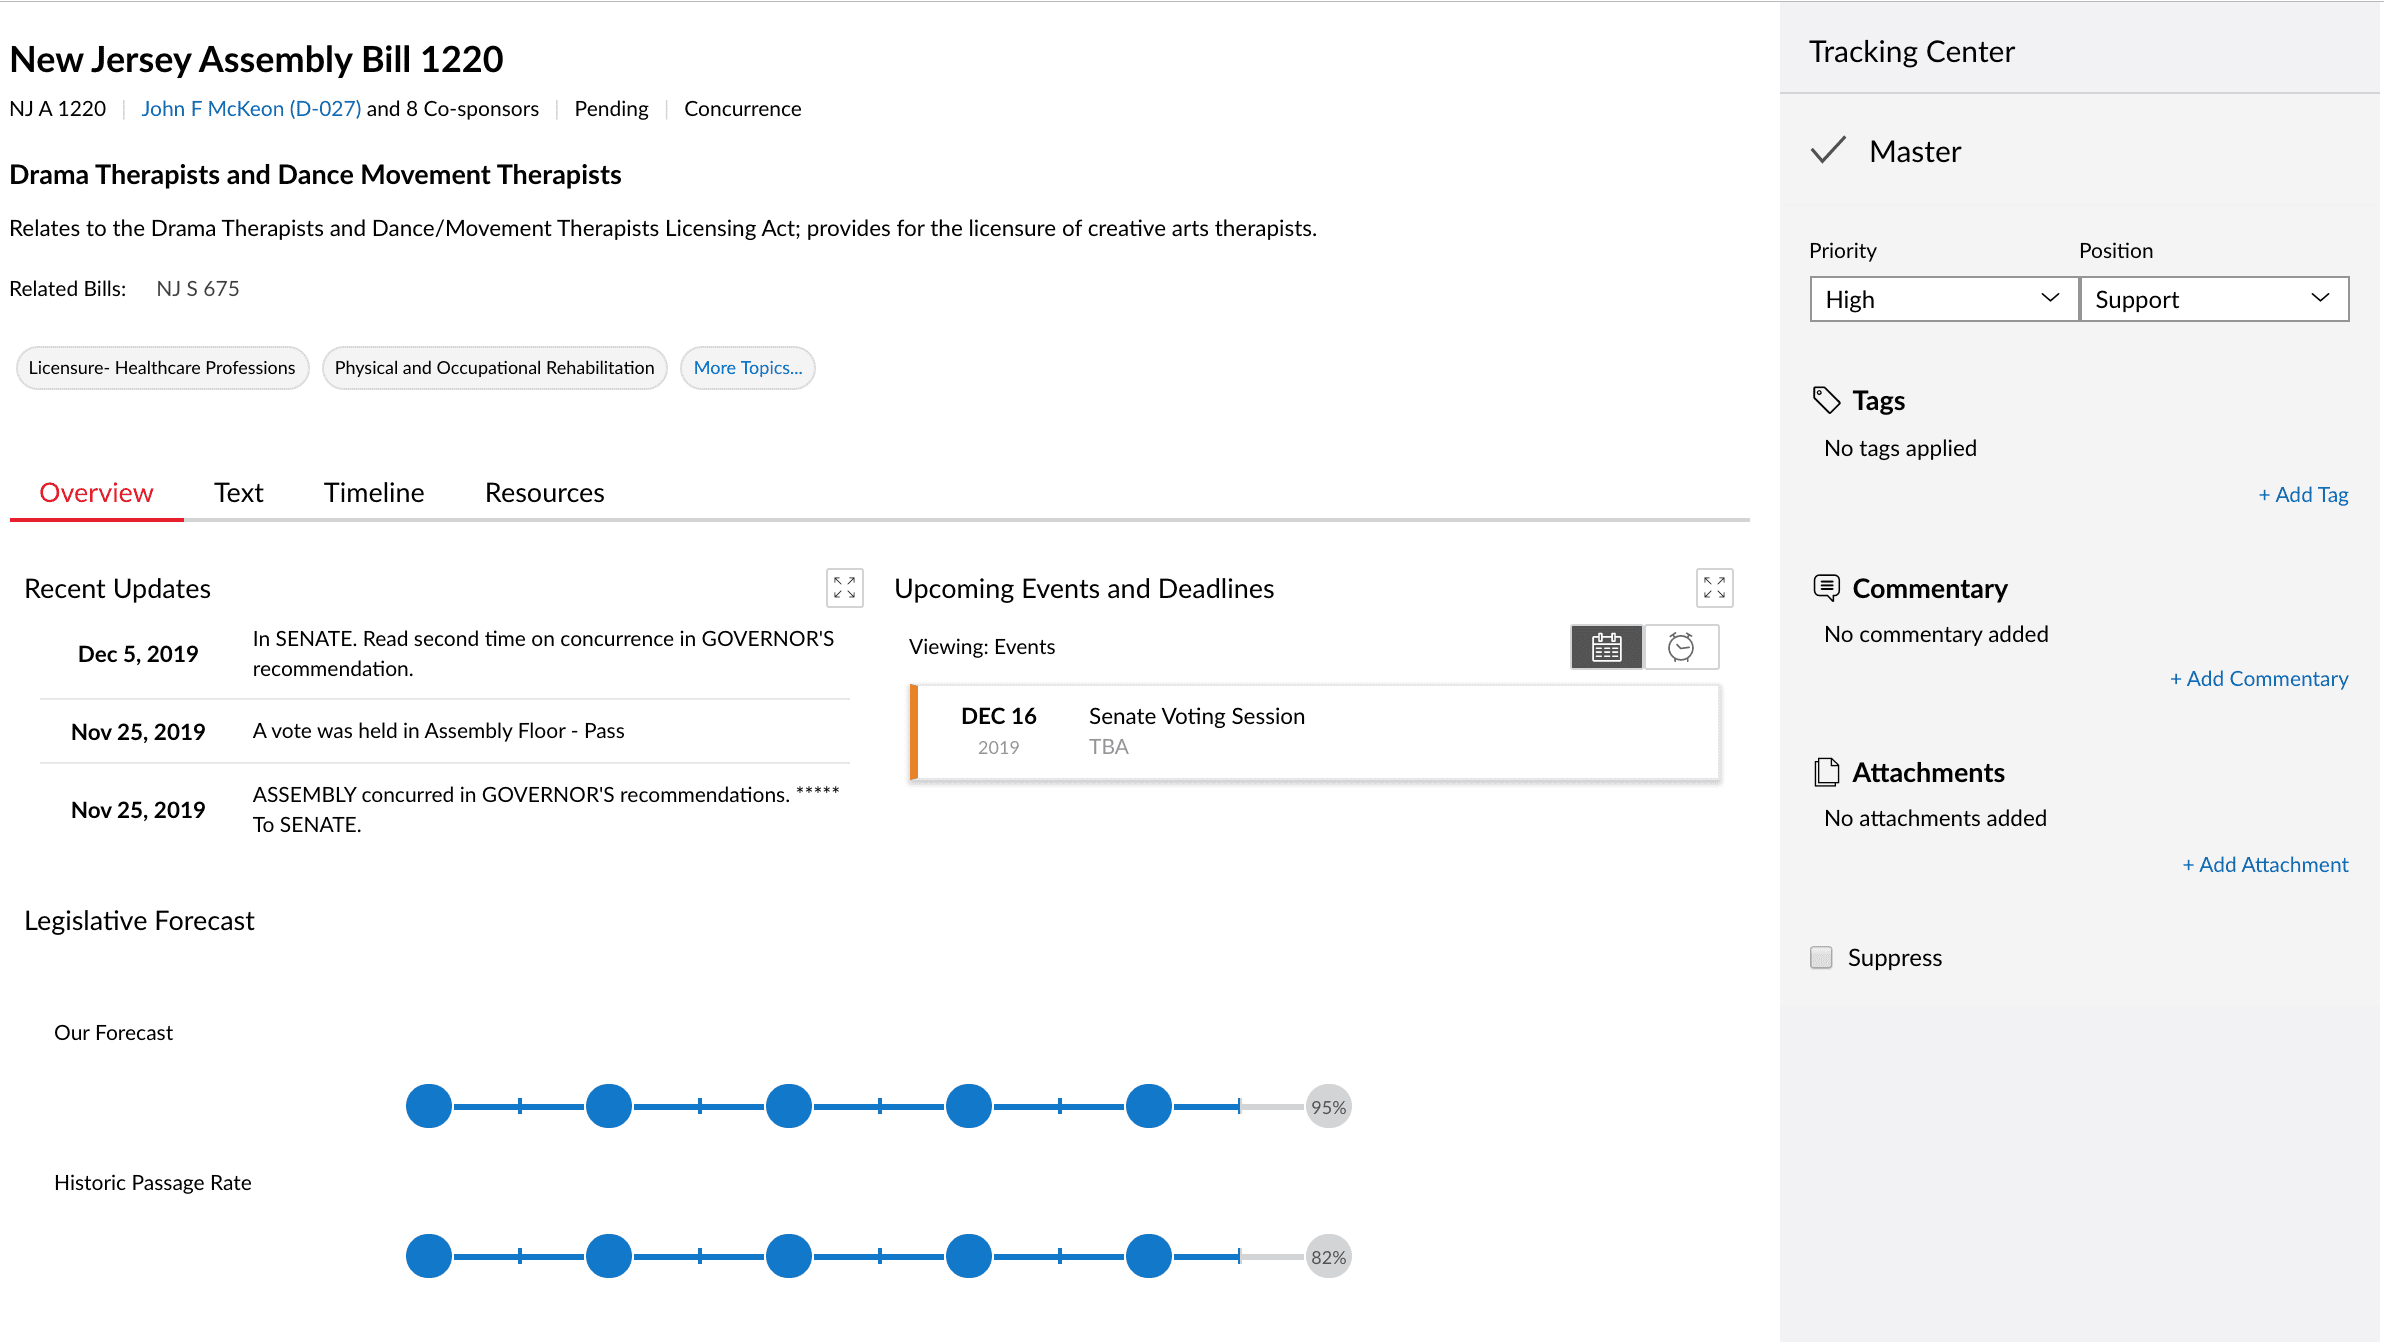This screenshot has width=2384, height=1342.
Task: Open the Text tab
Action: pyautogui.click(x=238, y=493)
